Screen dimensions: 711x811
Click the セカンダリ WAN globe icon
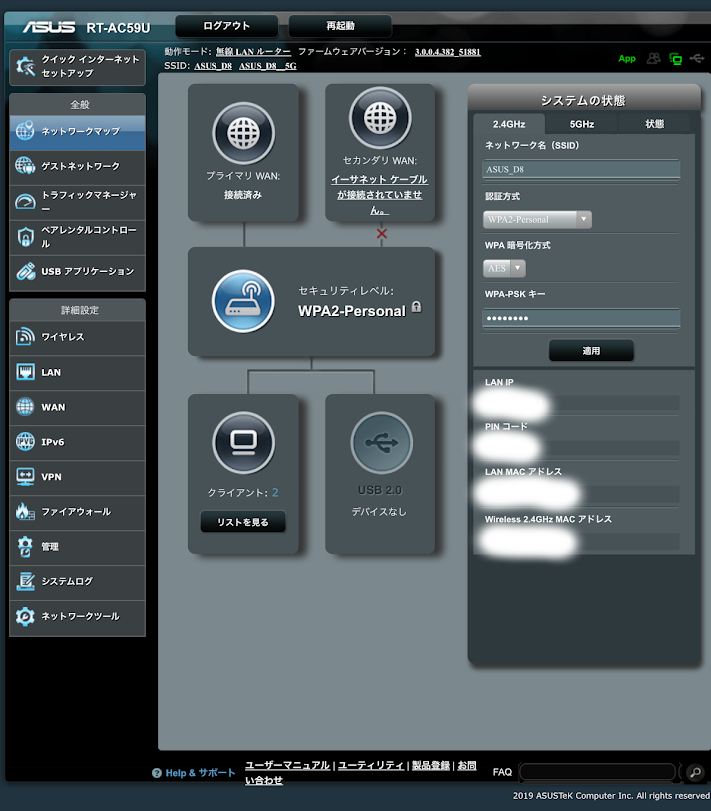[381, 118]
